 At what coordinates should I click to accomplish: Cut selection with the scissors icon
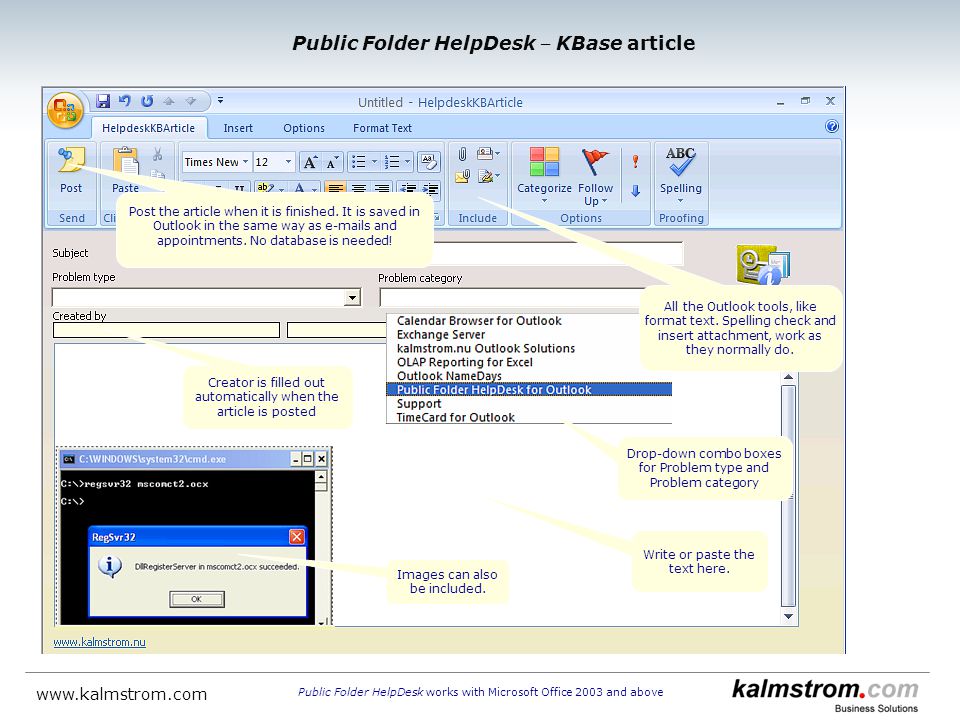coord(157,154)
